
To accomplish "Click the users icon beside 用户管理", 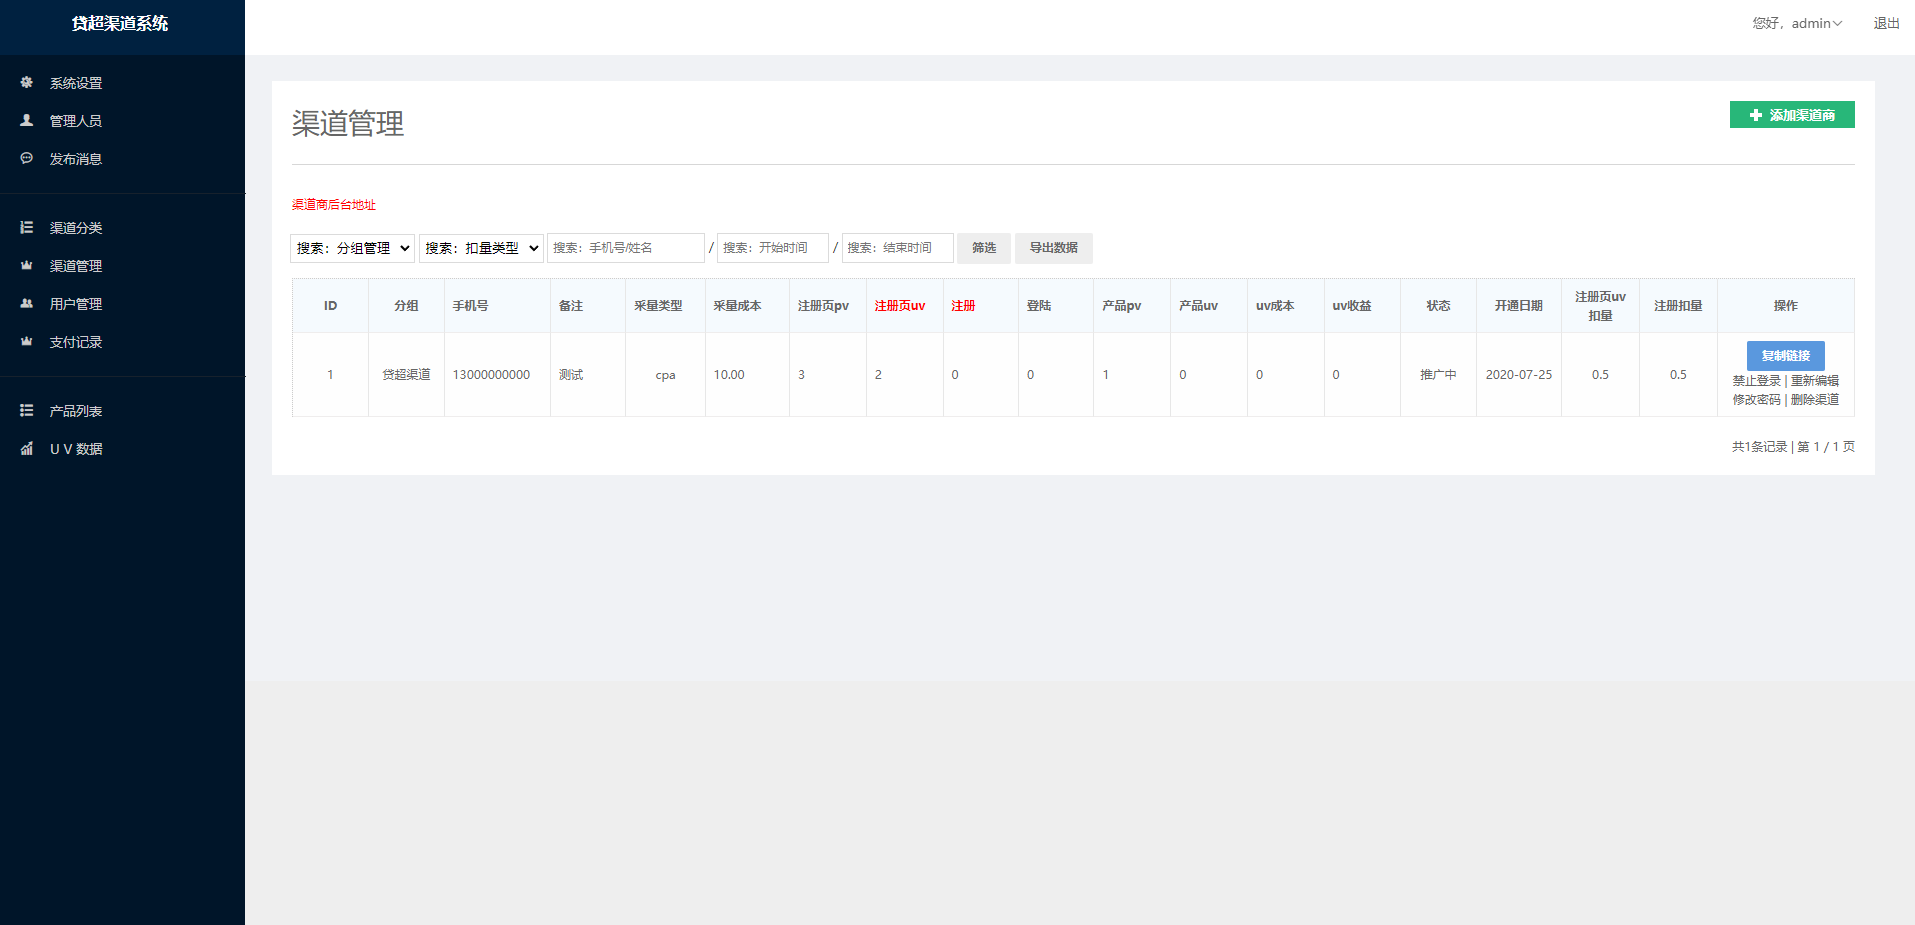I will [x=27, y=304].
